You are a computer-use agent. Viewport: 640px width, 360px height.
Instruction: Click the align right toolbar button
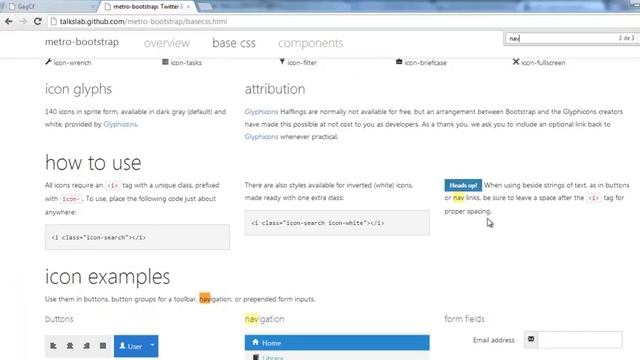(x=87, y=346)
